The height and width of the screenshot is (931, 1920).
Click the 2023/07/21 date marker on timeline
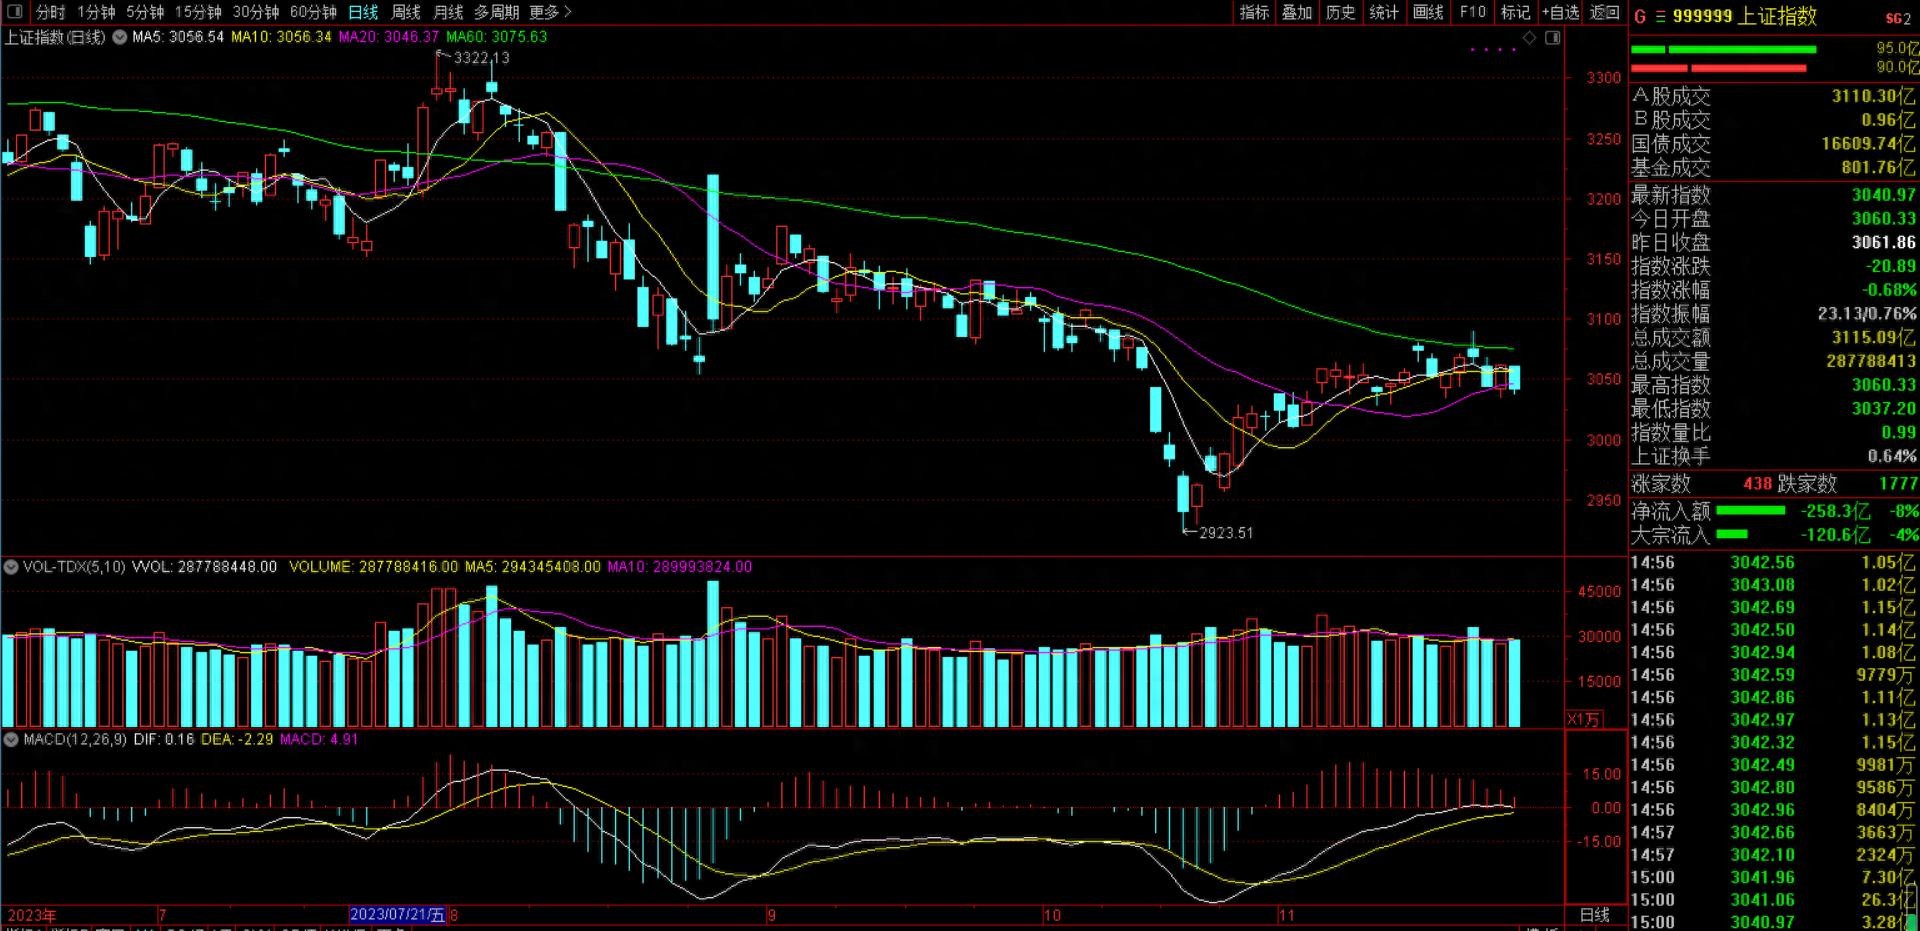tap(397, 915)
